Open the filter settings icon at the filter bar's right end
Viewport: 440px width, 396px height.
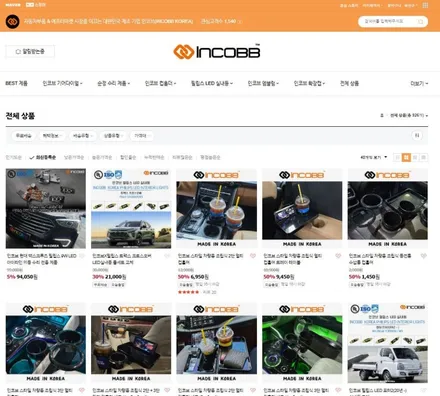pyautogui.click(x=417, y=135)
